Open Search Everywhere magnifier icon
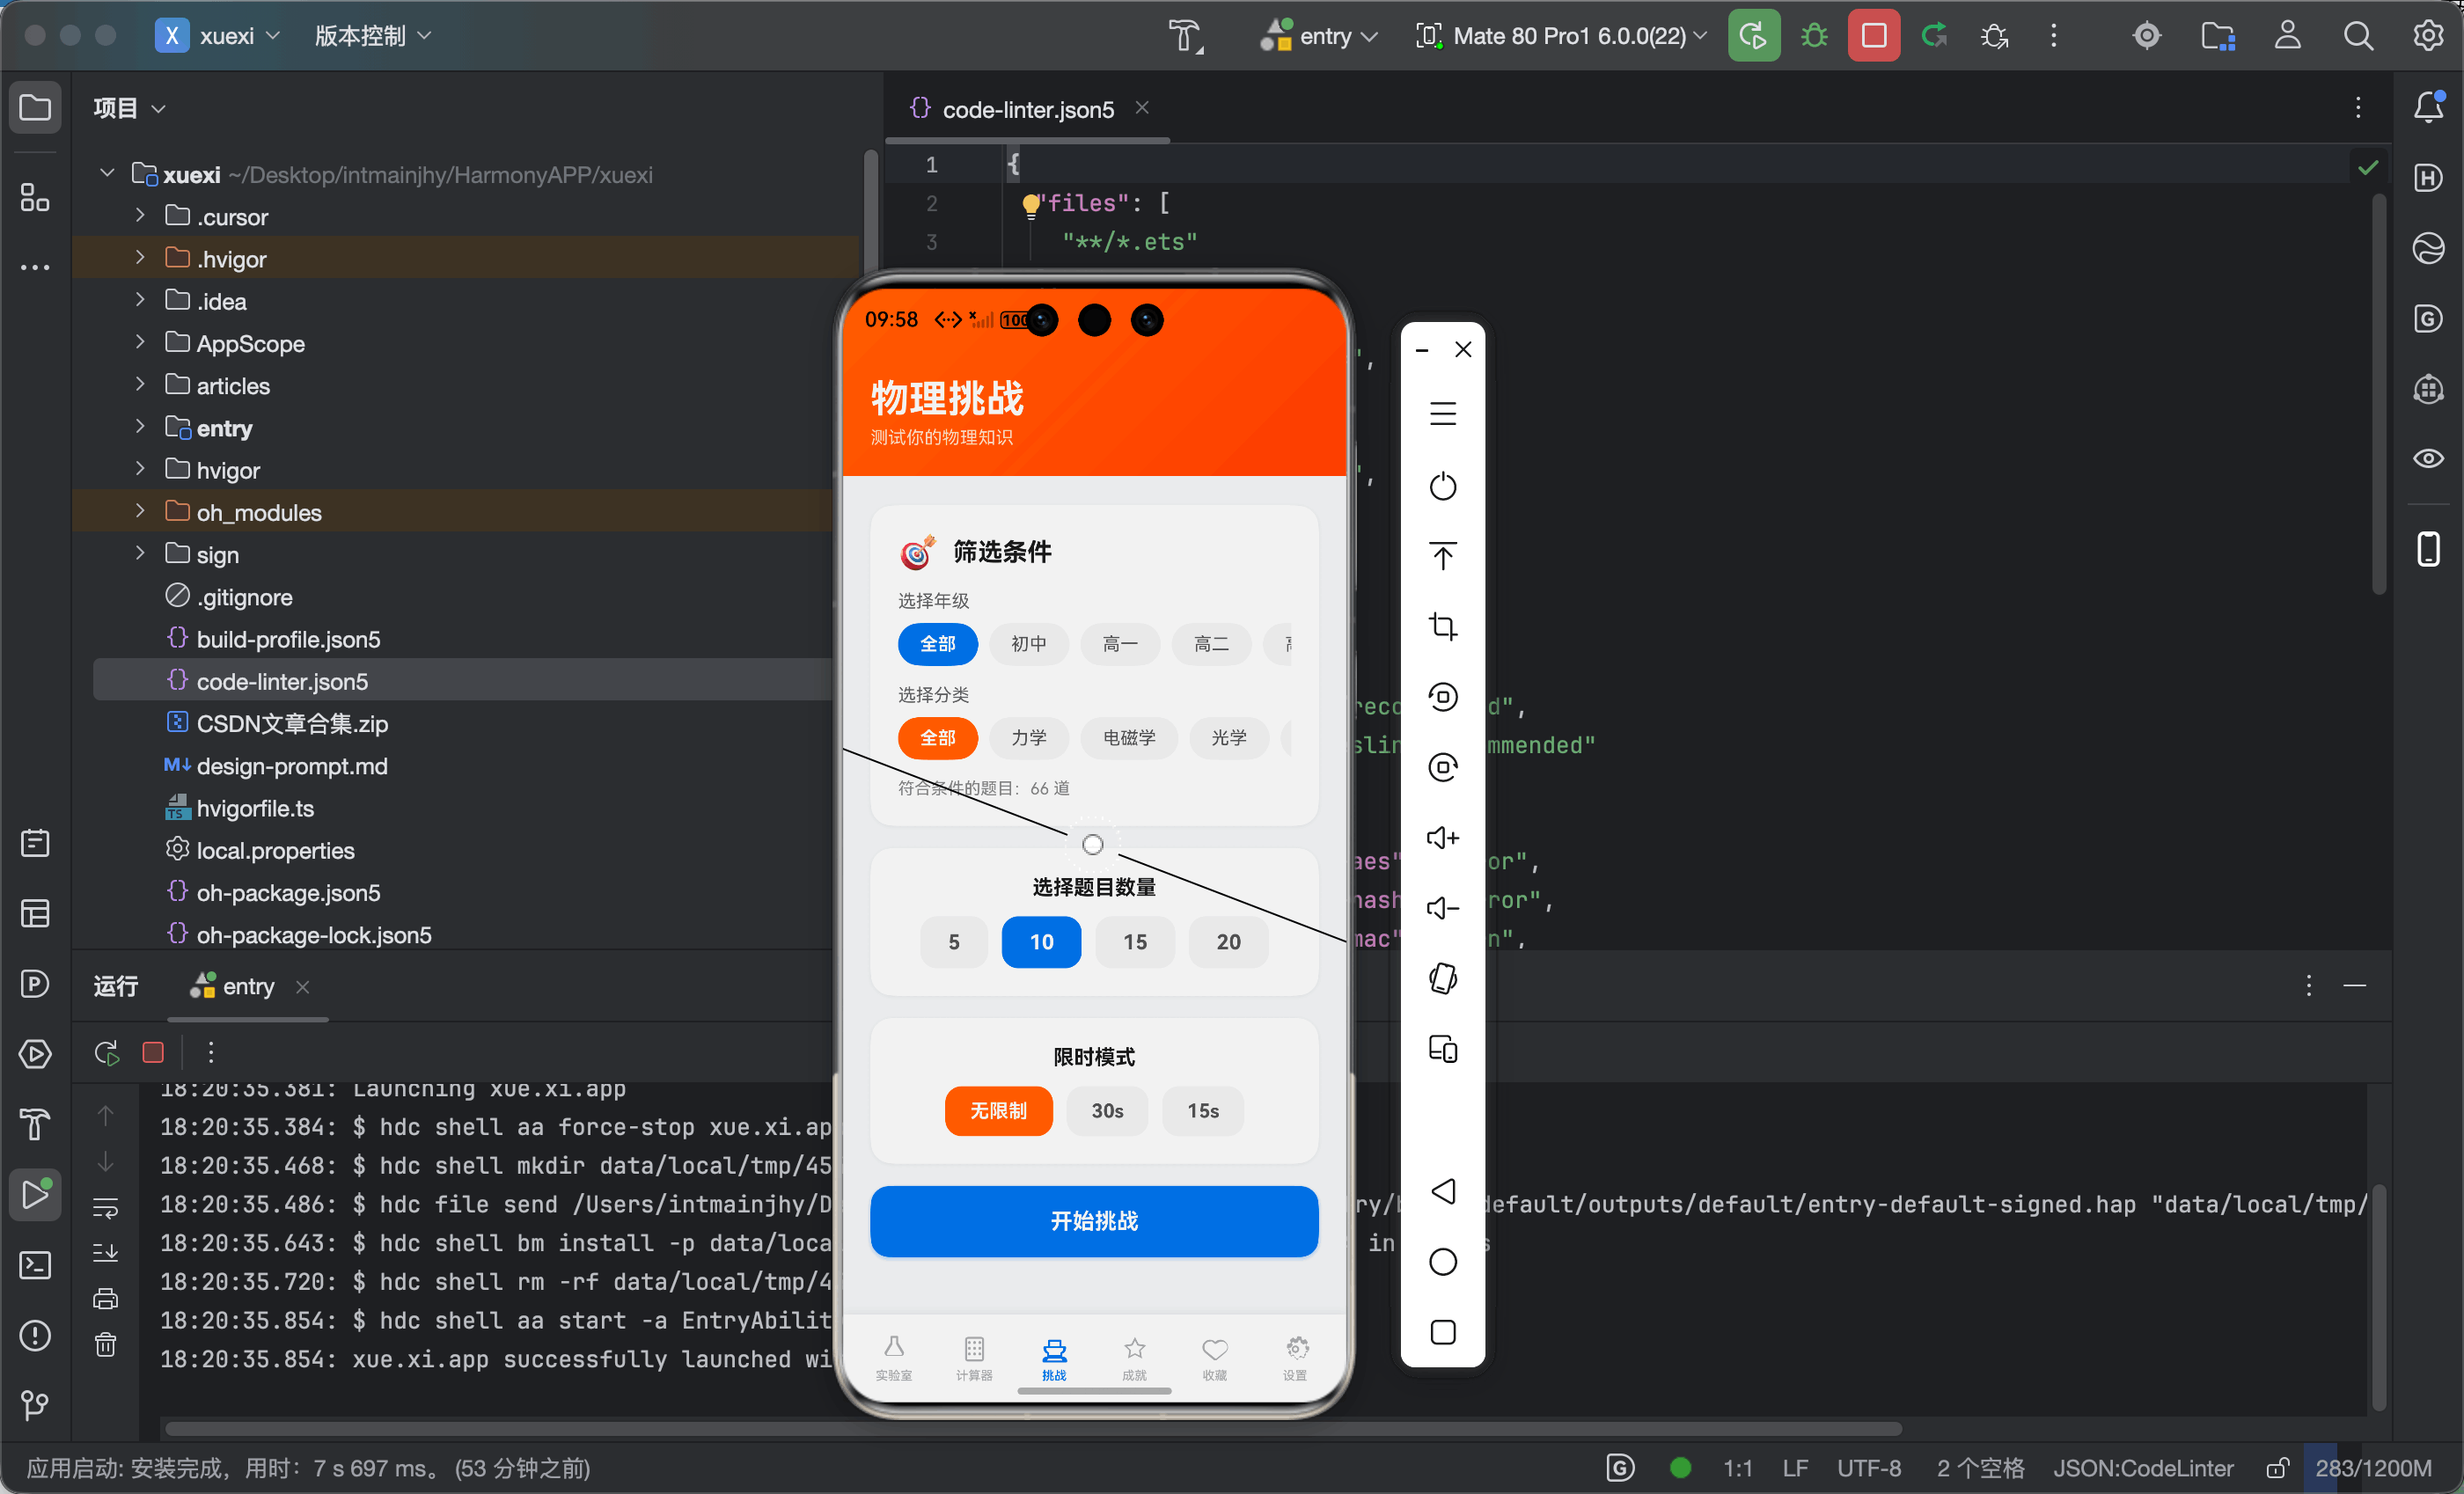Viewport: 2464px width, 1494px height. tap(2358, 36)
